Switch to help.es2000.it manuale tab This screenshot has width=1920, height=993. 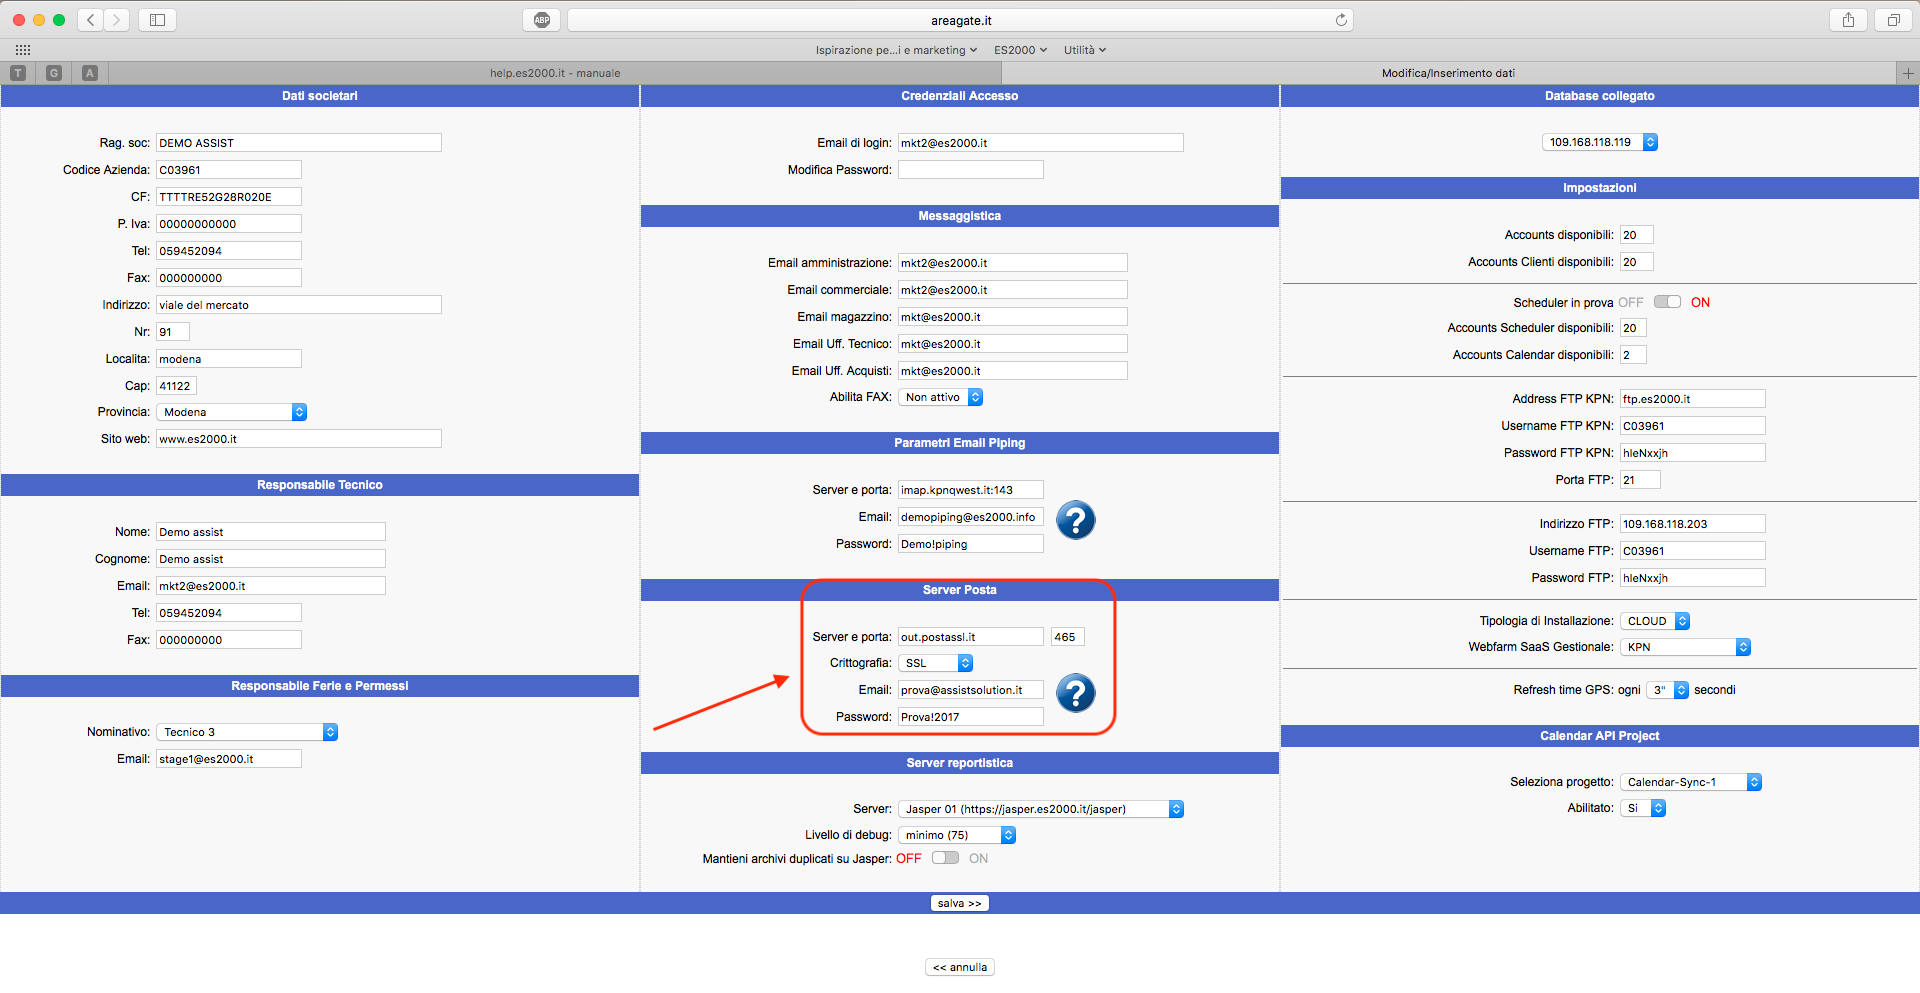pos(555,73)
